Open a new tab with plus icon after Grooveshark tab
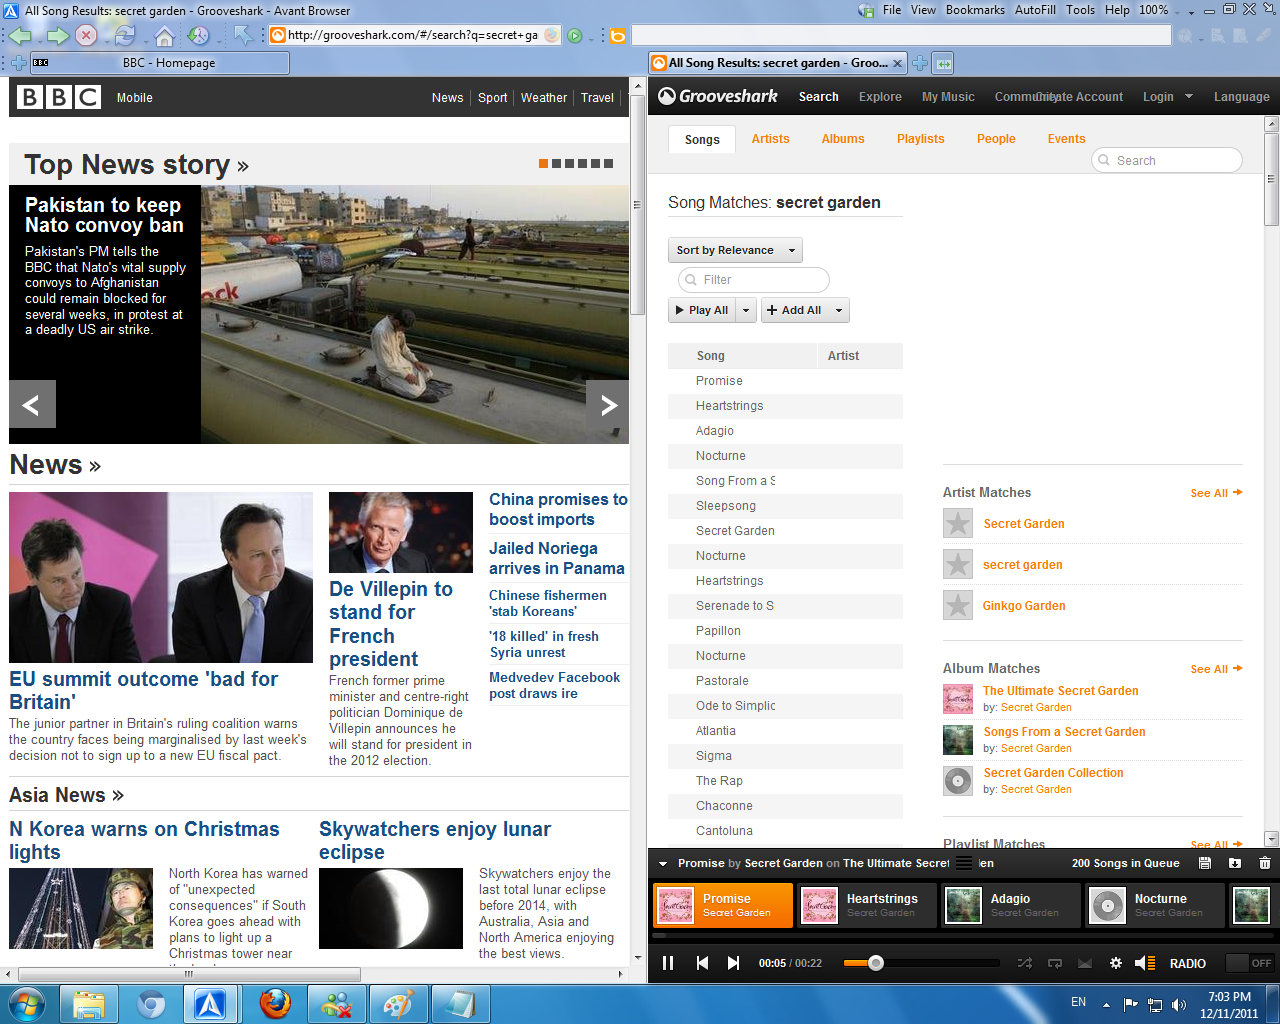 tap(920, 63)
